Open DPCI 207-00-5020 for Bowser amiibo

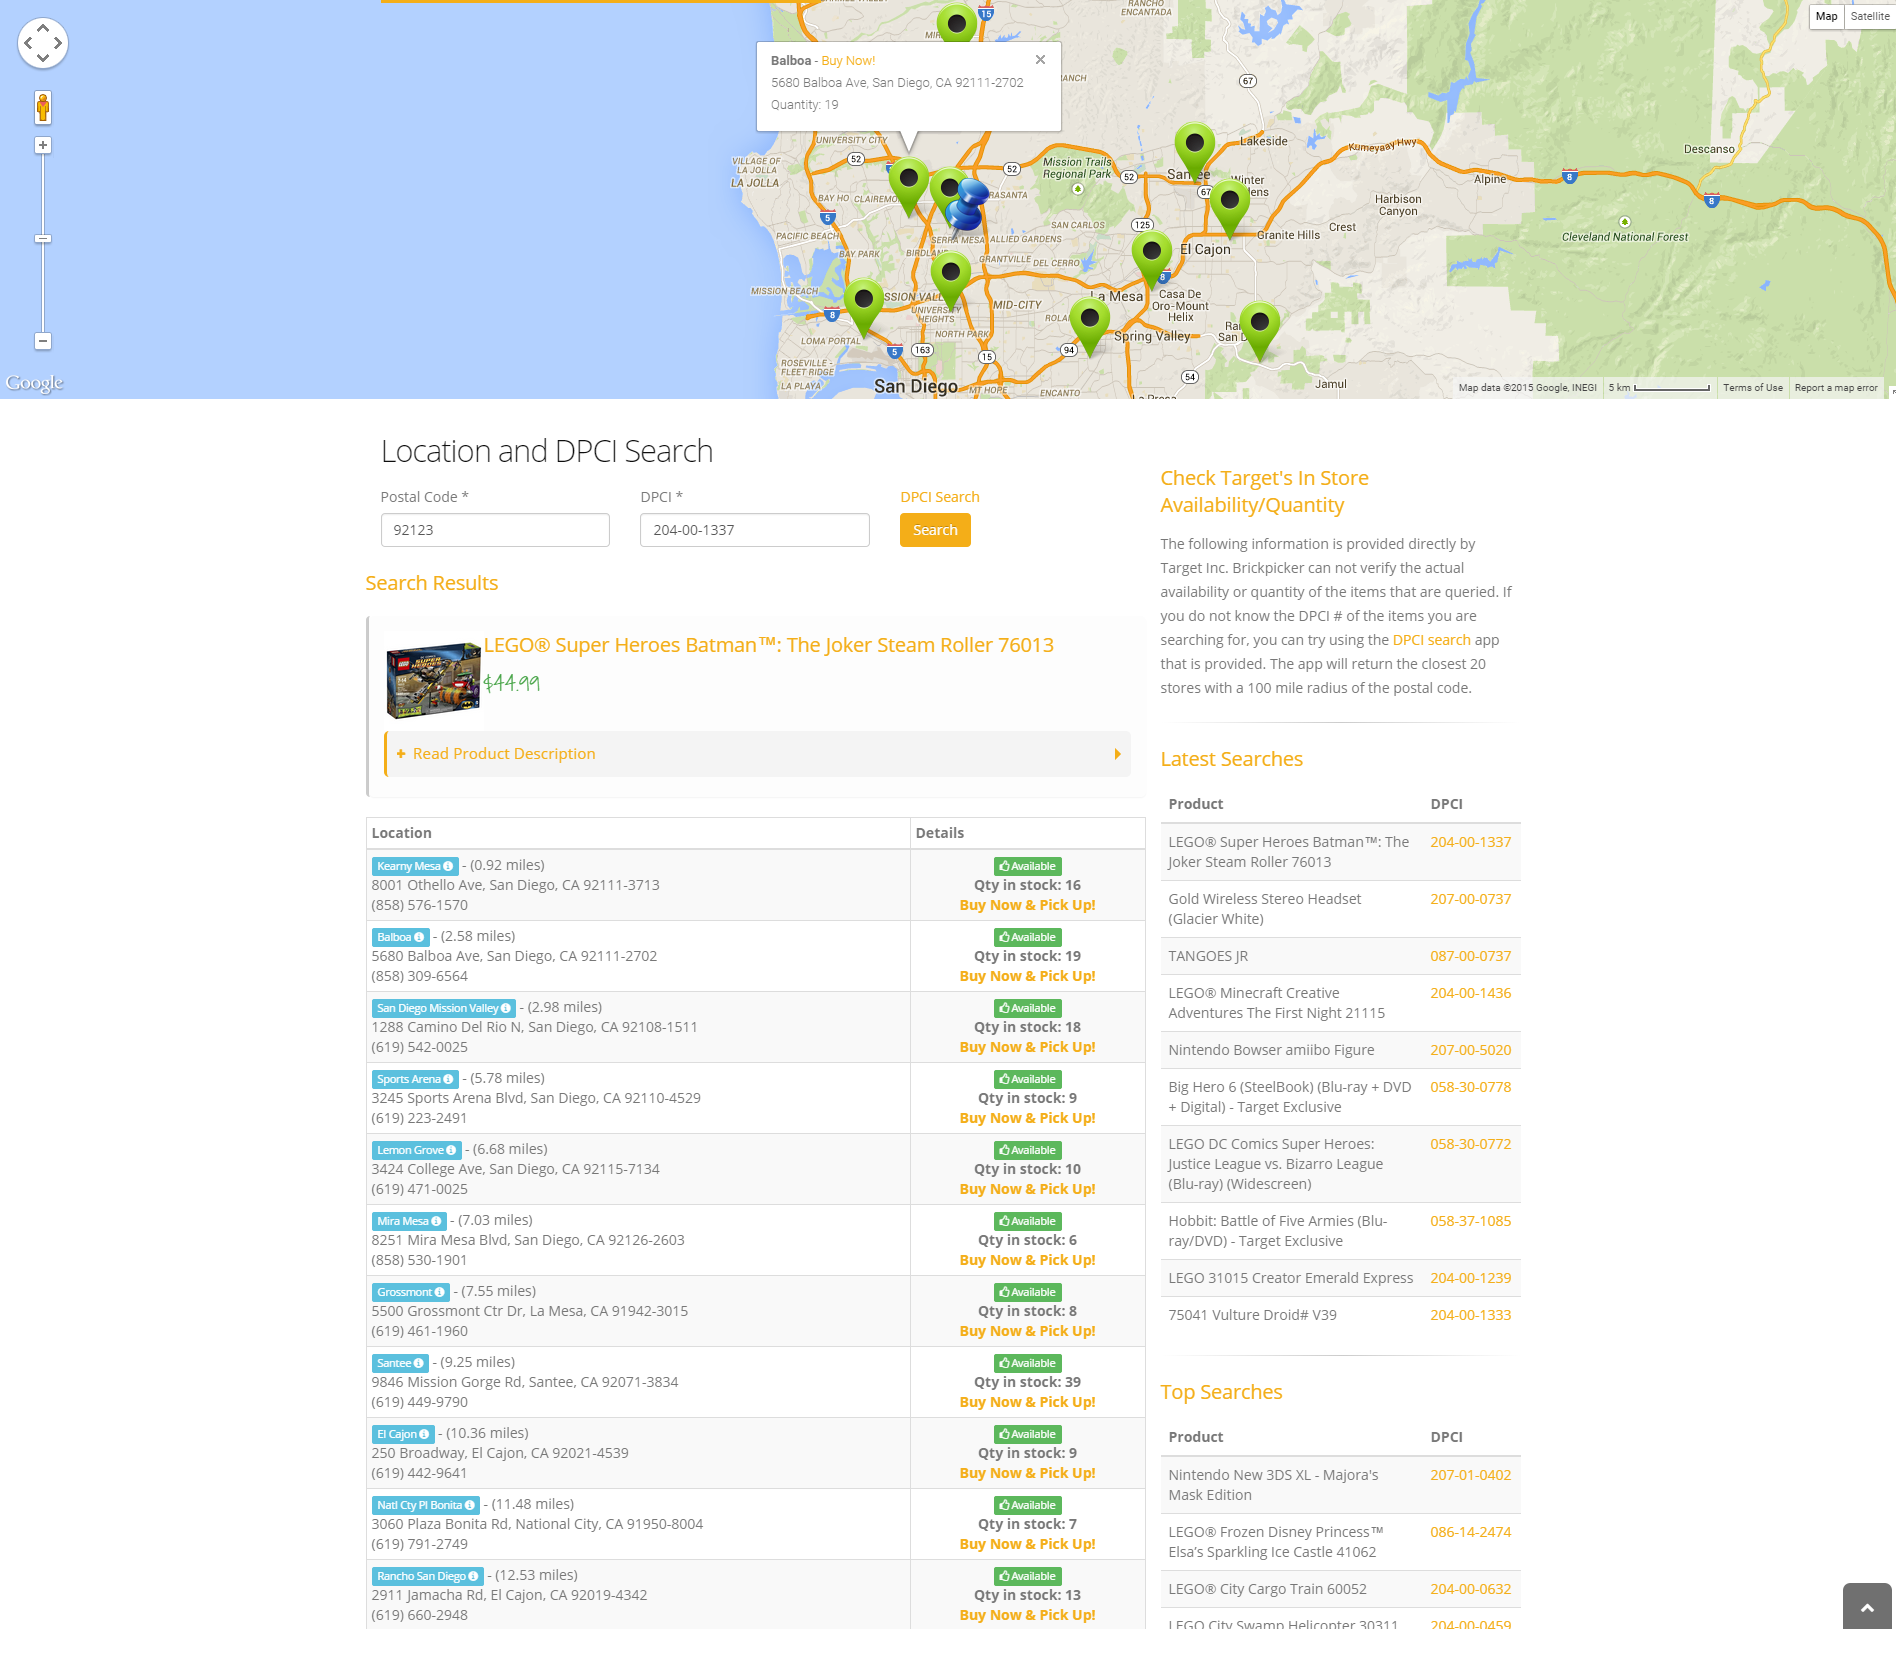pos(1470,1050)
